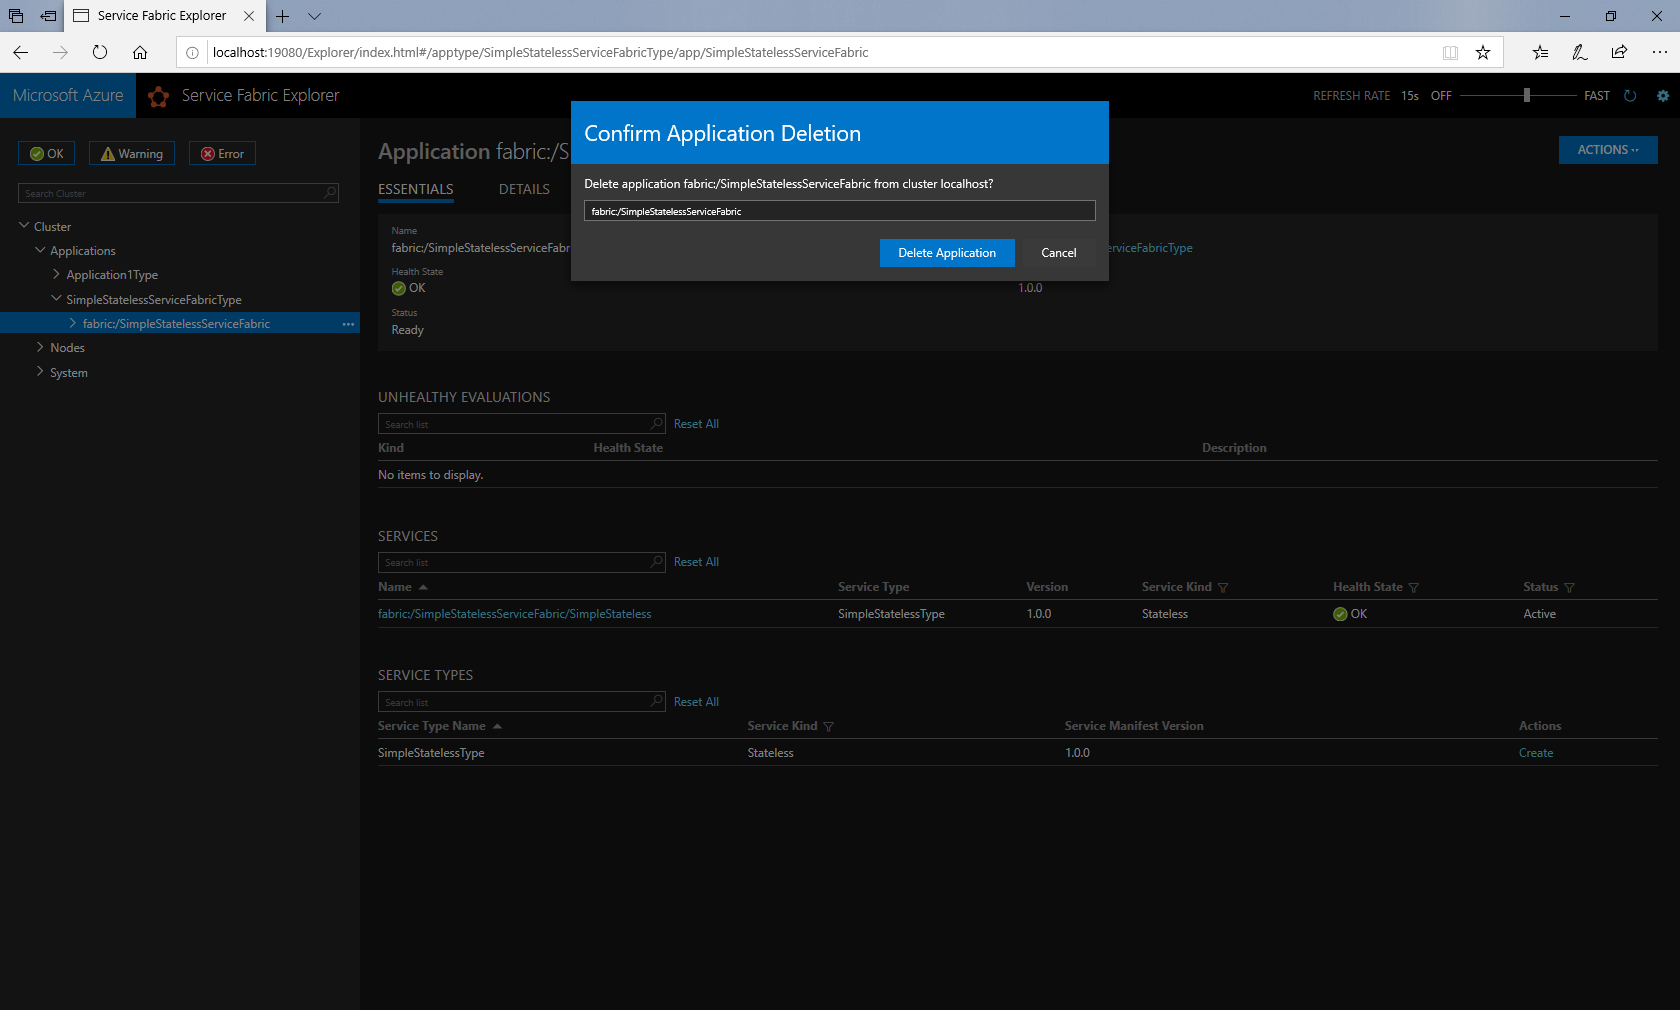Expand the System tree node
Viewport: 1680px width, 1012px height.
40,372
